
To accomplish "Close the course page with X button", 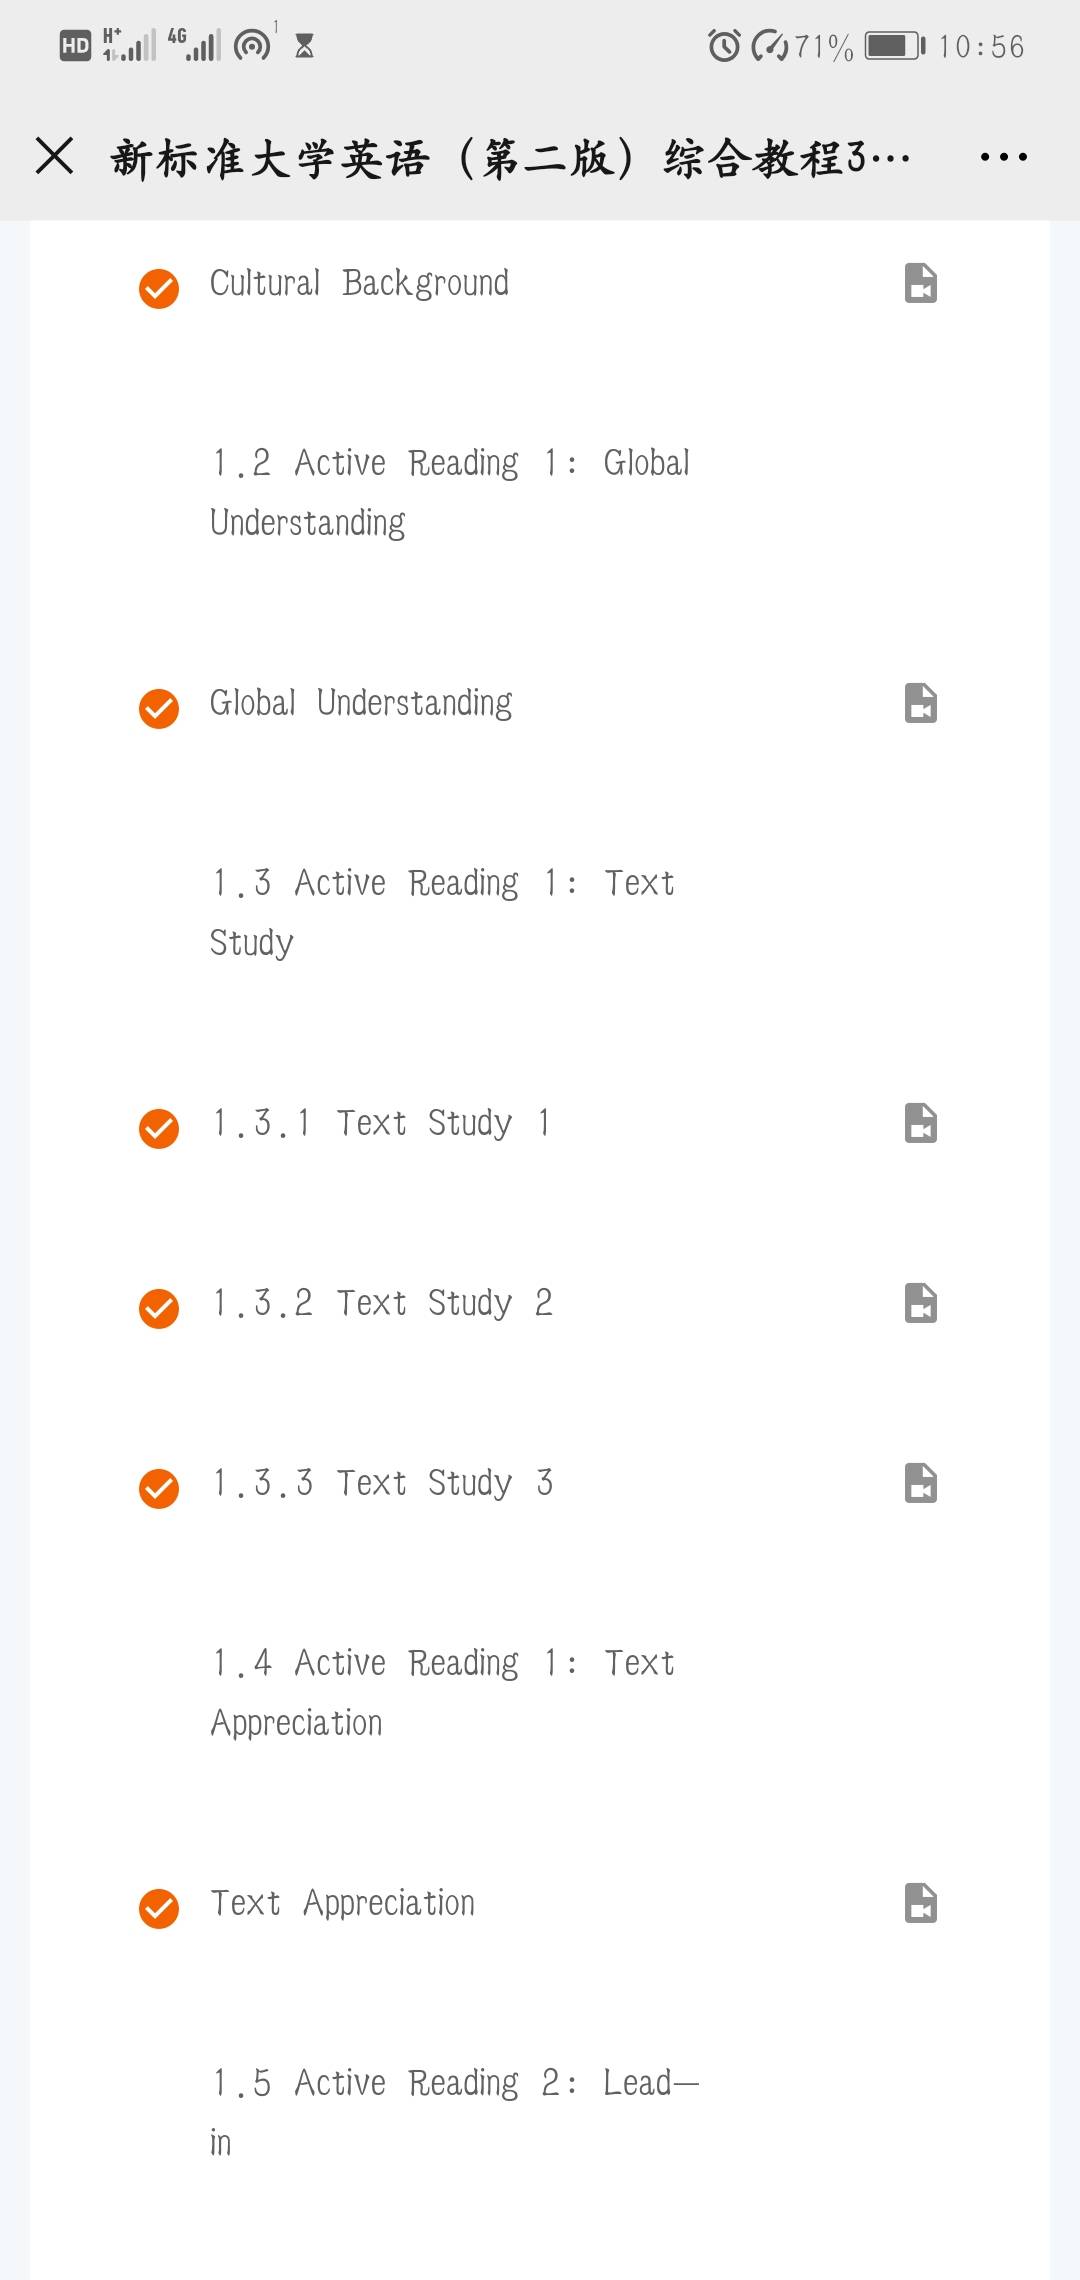I will (55, 157).
